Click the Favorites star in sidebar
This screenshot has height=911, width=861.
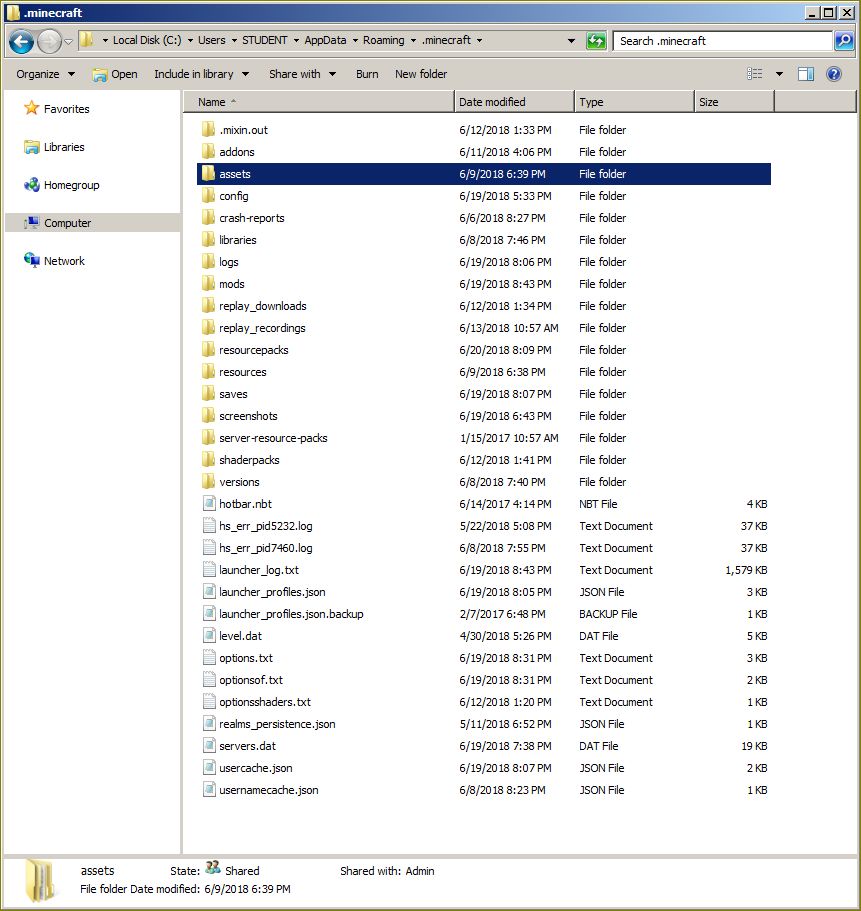tap(32, 109)
